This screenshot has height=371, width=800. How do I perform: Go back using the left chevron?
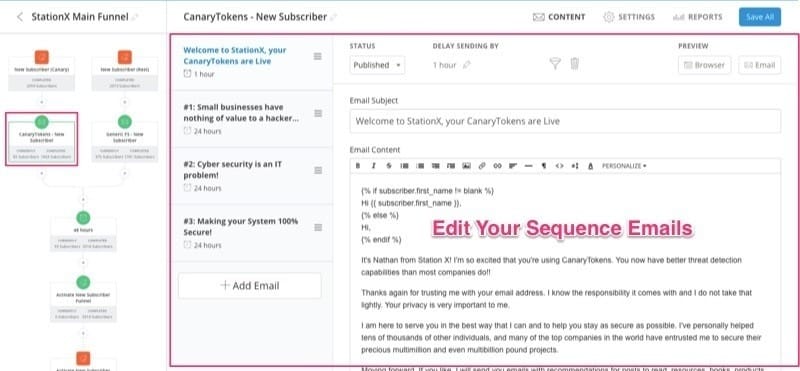tap(19, 17)
